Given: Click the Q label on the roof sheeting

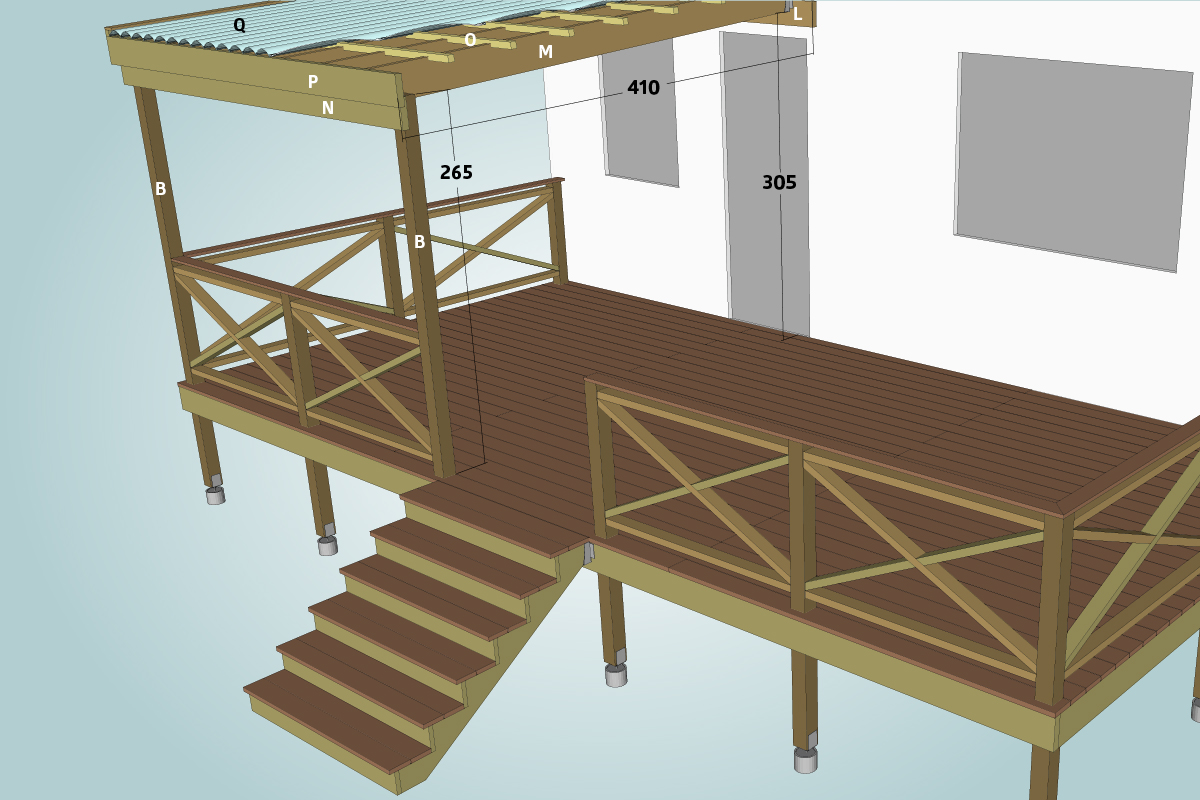Looking at the screenshot, I should (x=239, y=26).
